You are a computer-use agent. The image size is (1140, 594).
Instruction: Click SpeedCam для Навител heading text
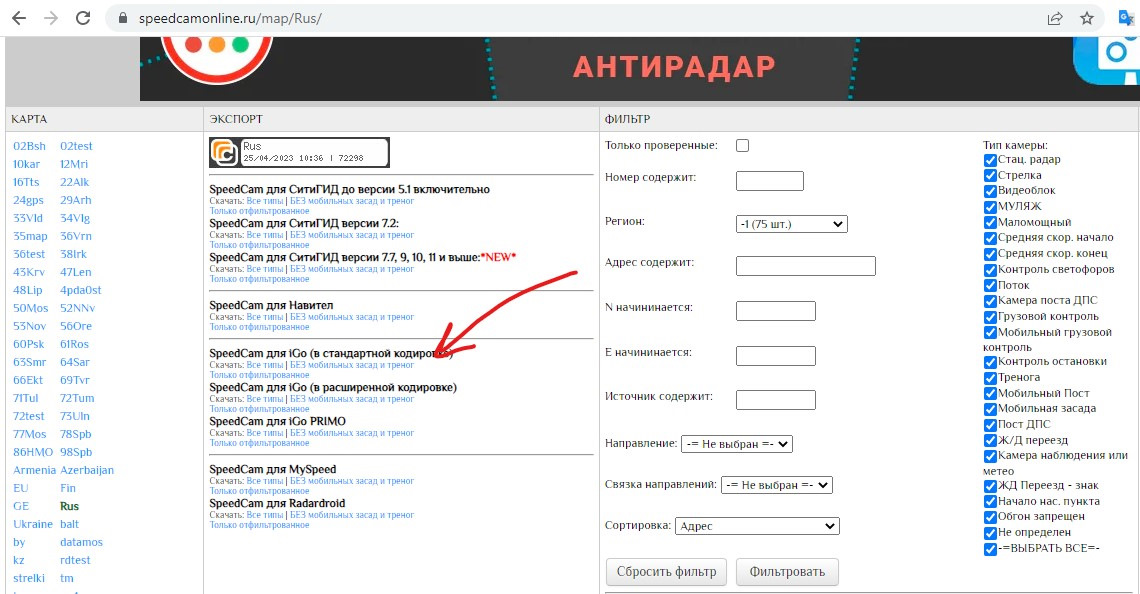point(271,305)
